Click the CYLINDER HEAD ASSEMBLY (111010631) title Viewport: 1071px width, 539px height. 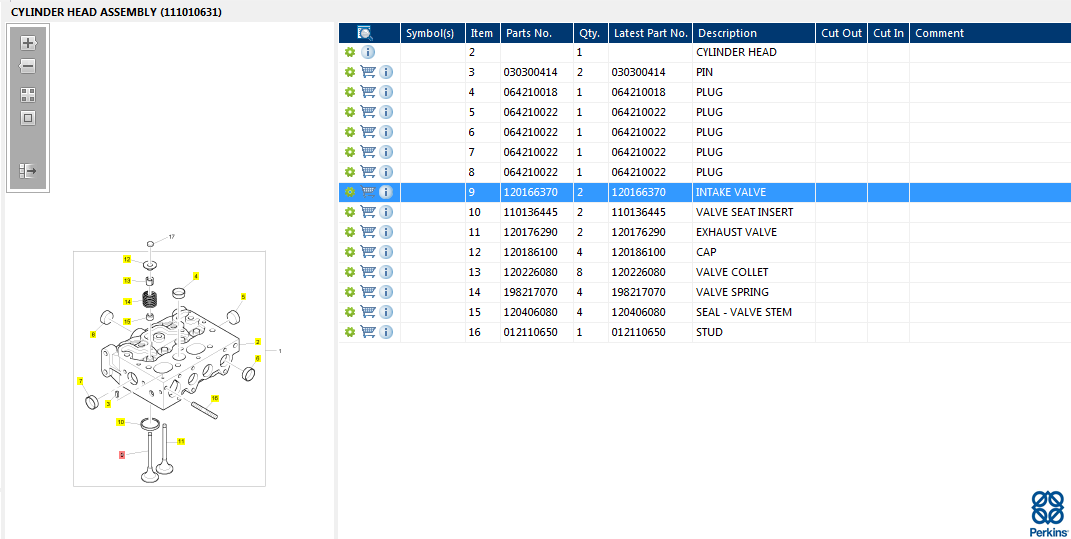tap(116, 12)
